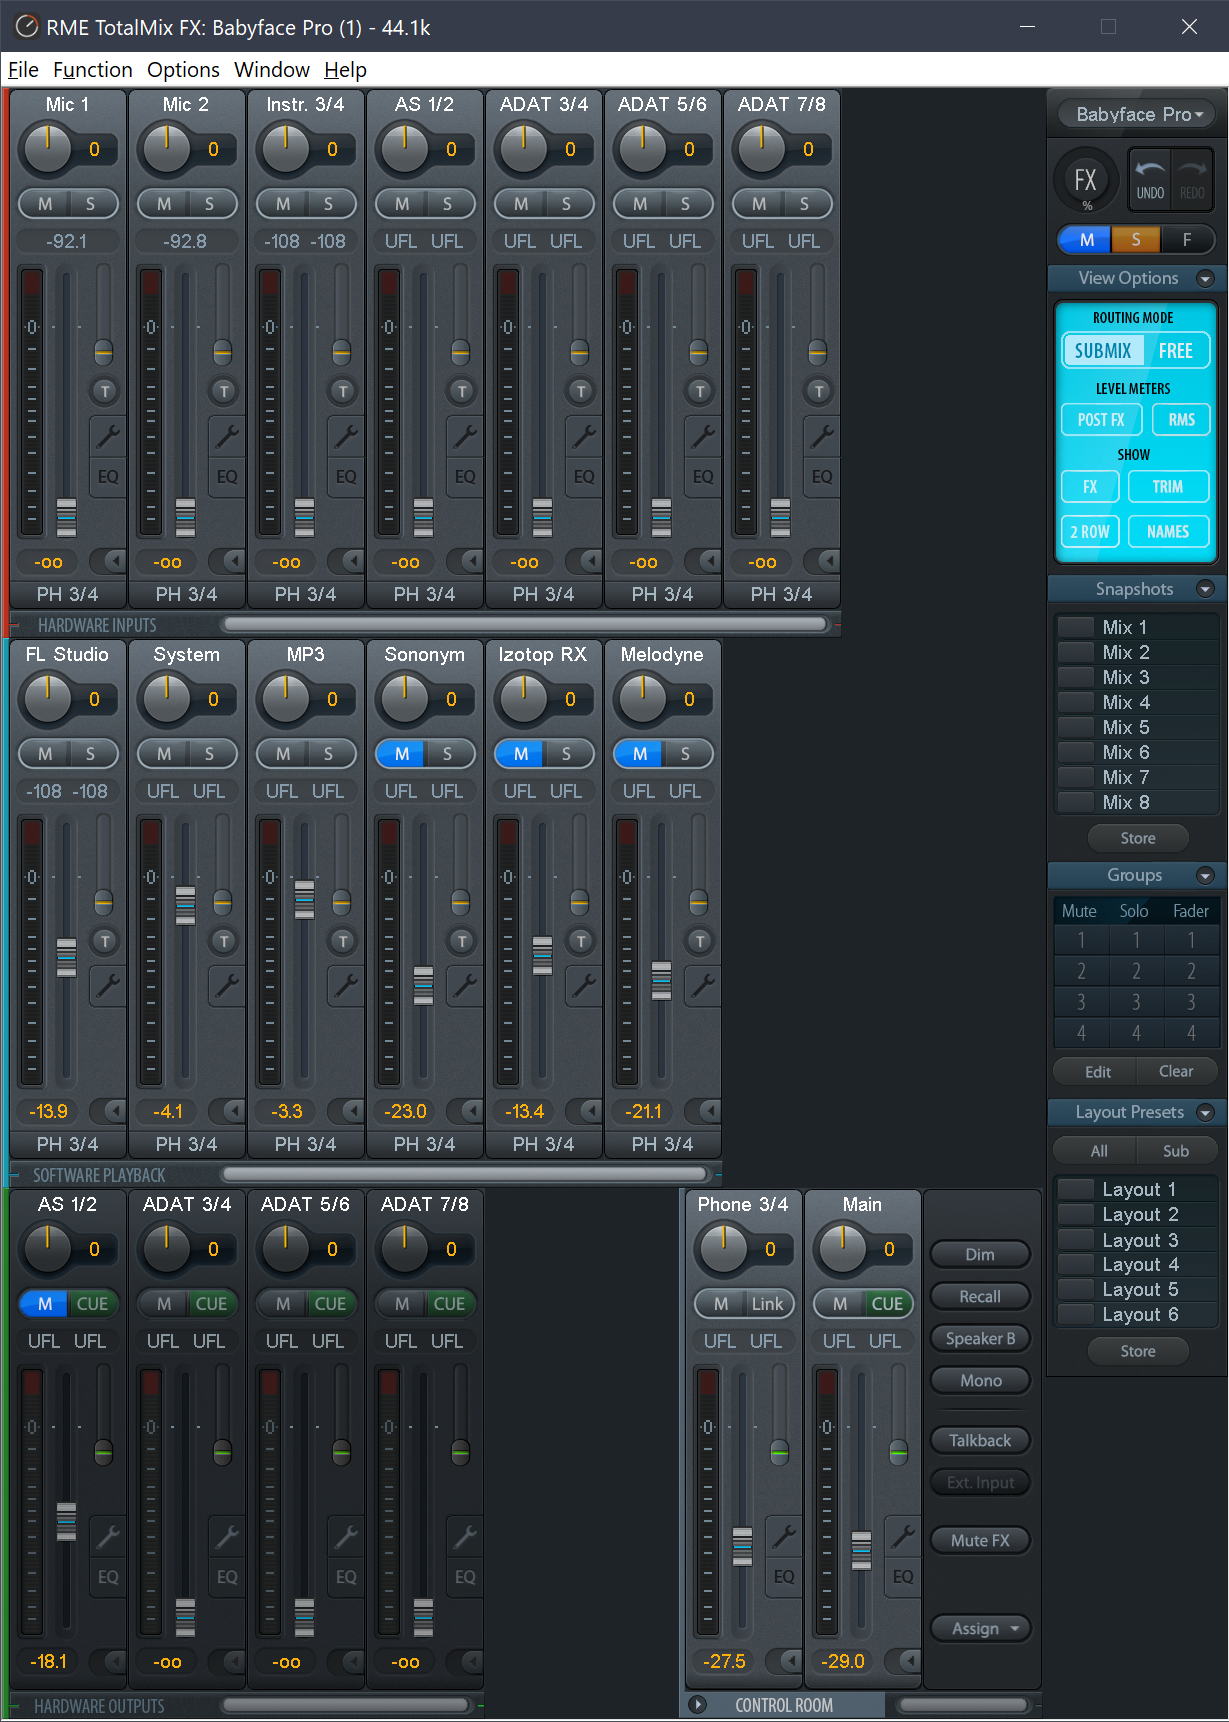Click Trim (T) button on FL Studio channel
The width and height of the screenshot is (1229, 1722).
point(104,941)
